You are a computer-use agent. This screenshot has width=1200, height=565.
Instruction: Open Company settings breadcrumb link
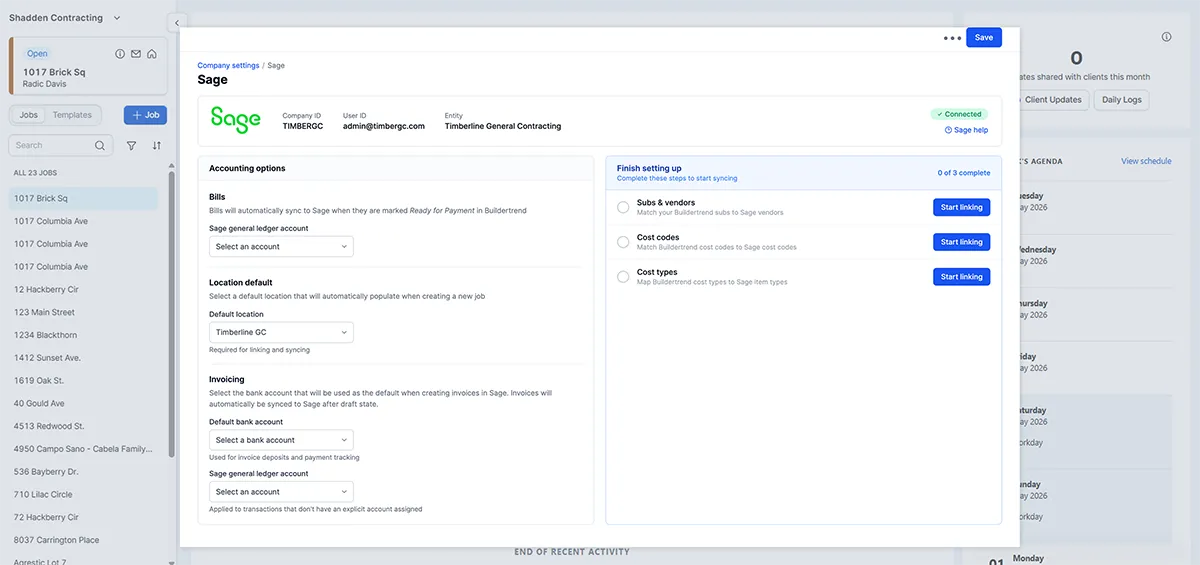[228, 66]
